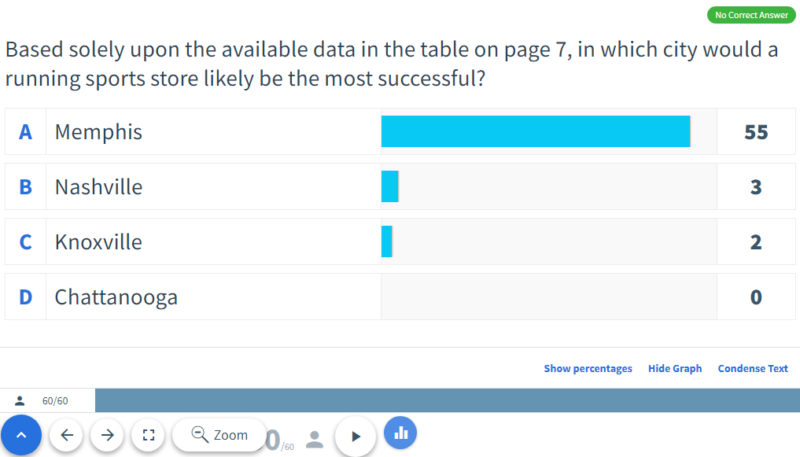Open the participants person icon
800x457 pixels.
[315, 439]
